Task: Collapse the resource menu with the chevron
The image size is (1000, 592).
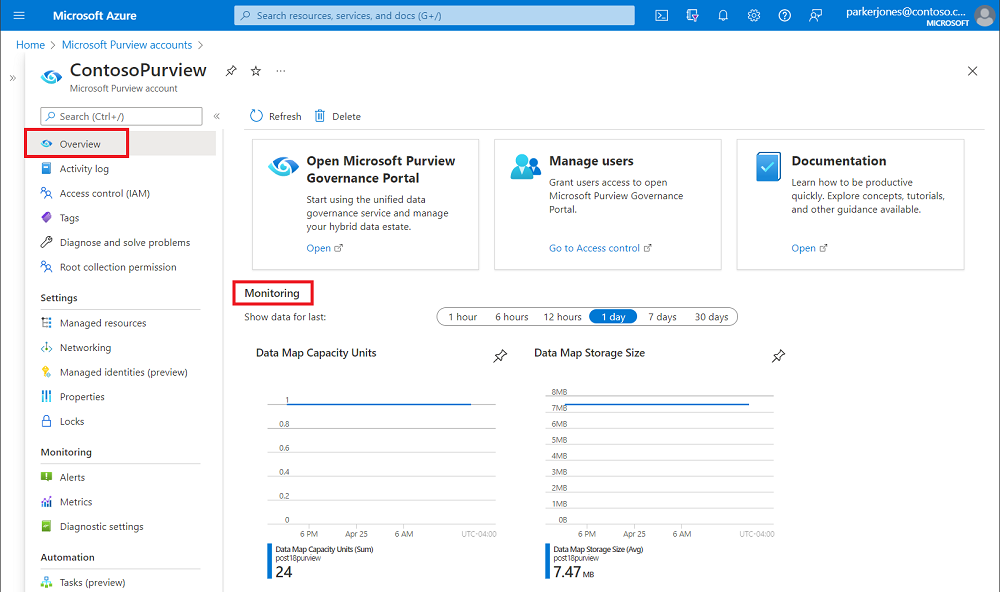Action: tap(216, 115)
